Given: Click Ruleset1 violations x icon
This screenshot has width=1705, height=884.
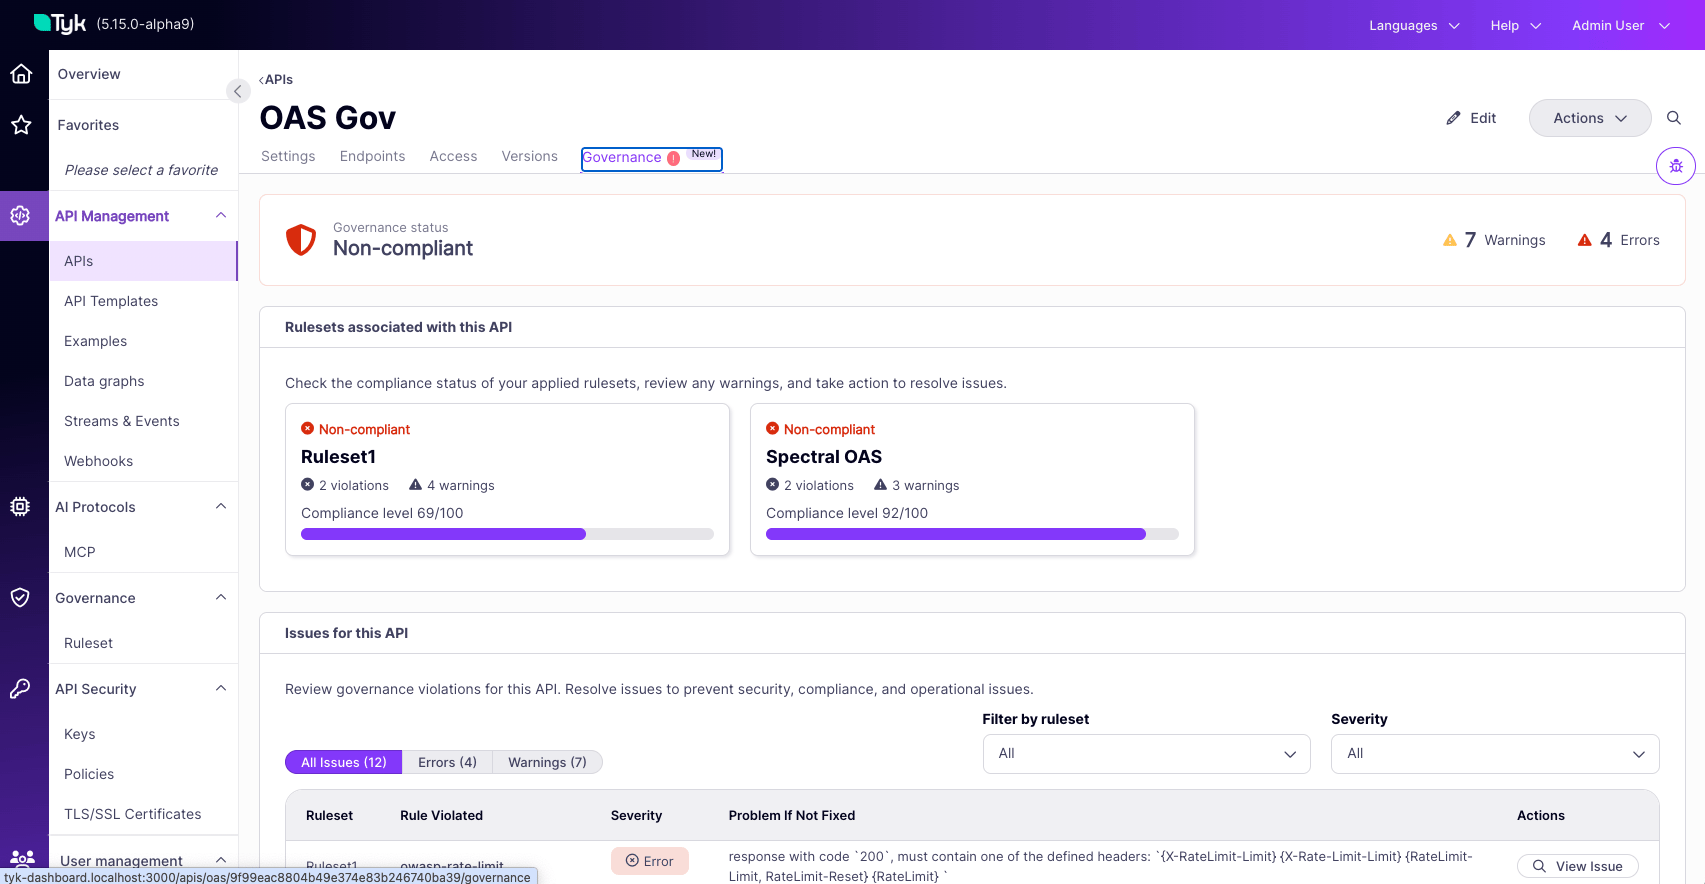Looking at the screenshot, I should tap(308, 485).
